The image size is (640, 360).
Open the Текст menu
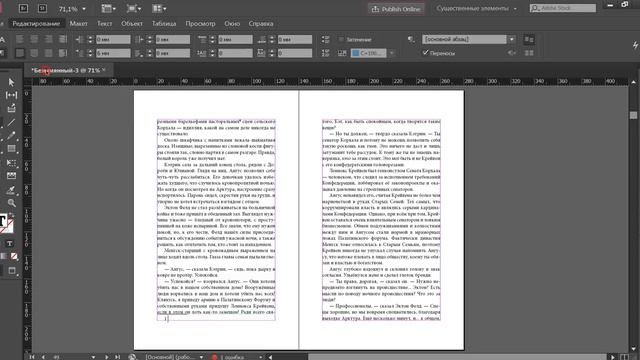104,24
